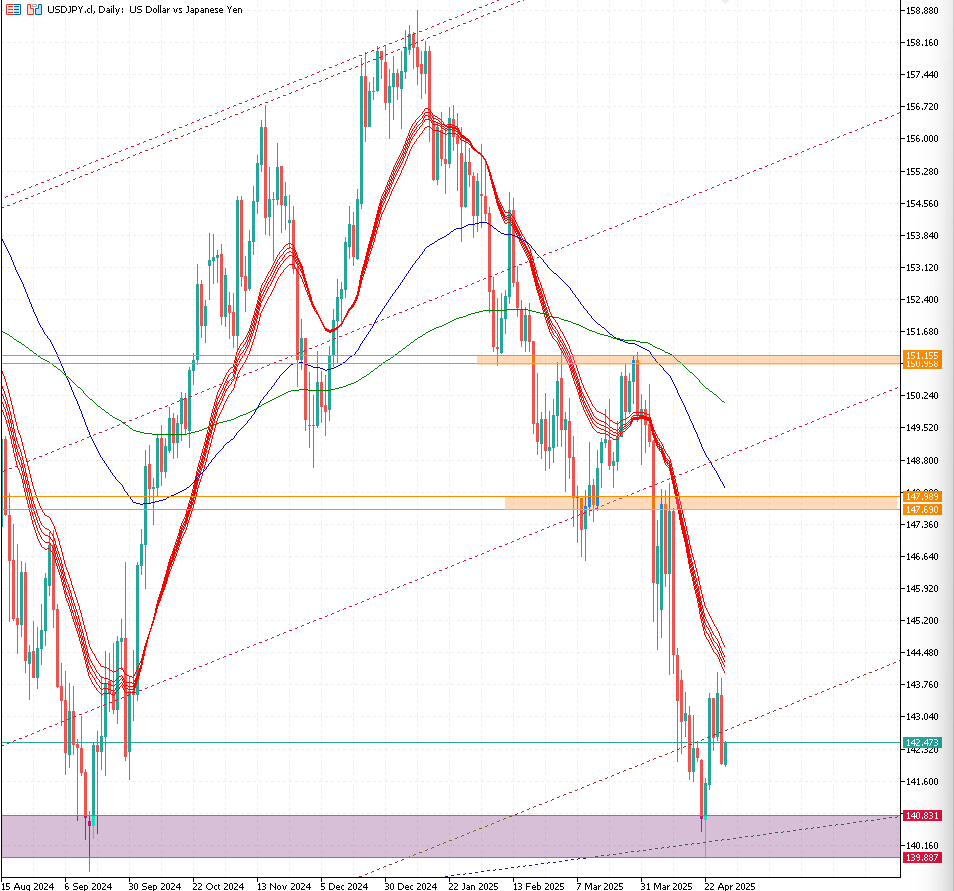Click the 5 Dec 2024 date label
The height and width of the screenshot is (891, 954).
click(344, 886)
